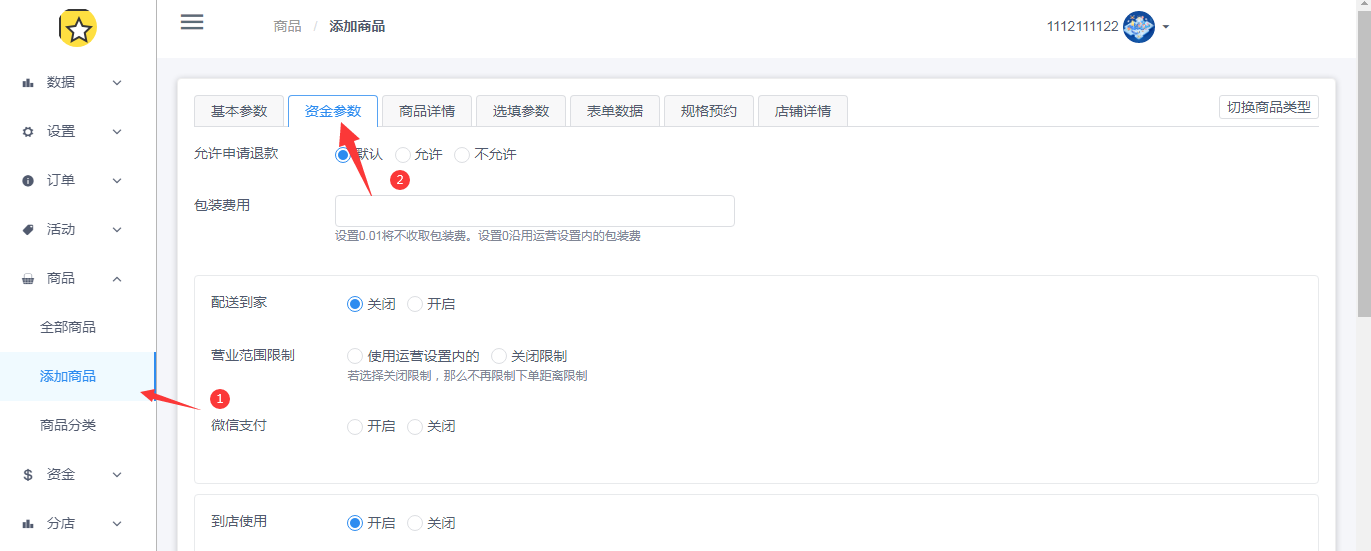1371x551 pixels.
Task: Select 开启 for 到店使用
Action: pos(355,523)
